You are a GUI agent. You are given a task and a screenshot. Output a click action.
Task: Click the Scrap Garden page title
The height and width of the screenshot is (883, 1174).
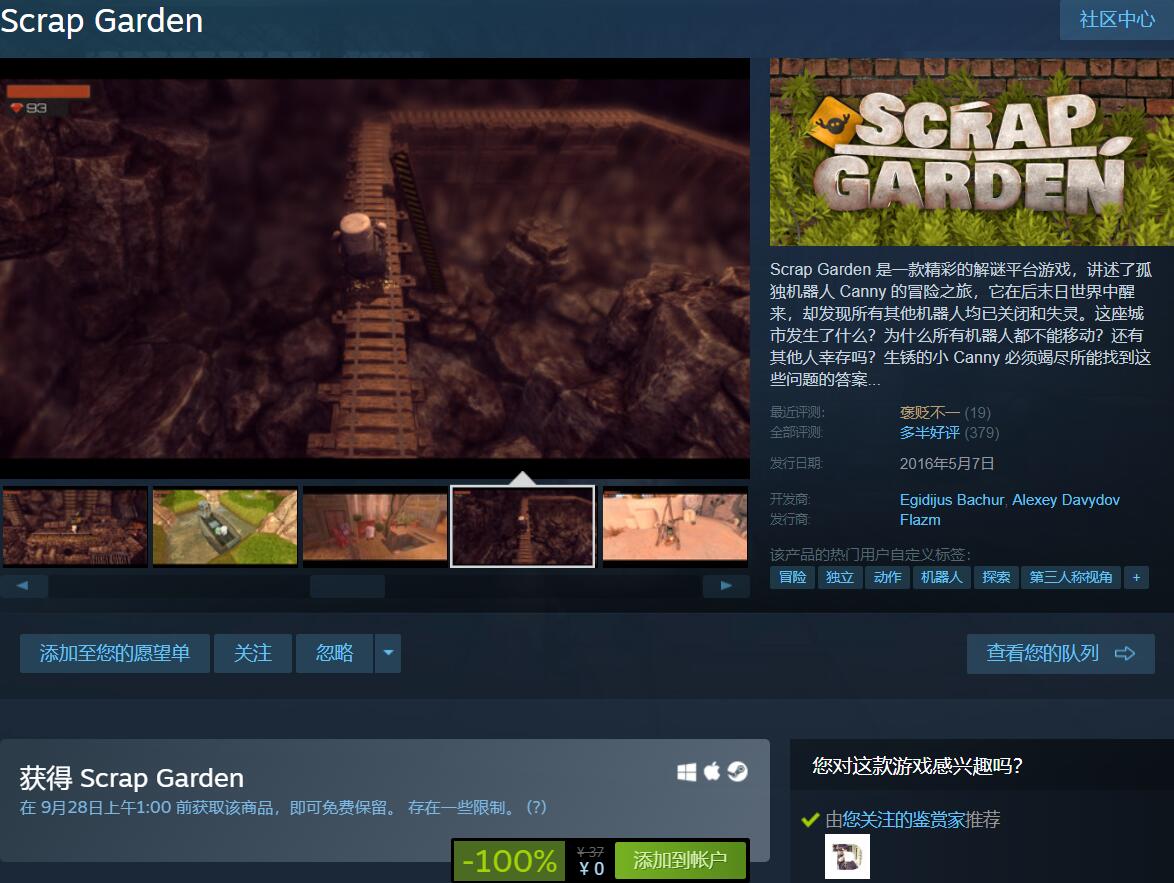102,20
